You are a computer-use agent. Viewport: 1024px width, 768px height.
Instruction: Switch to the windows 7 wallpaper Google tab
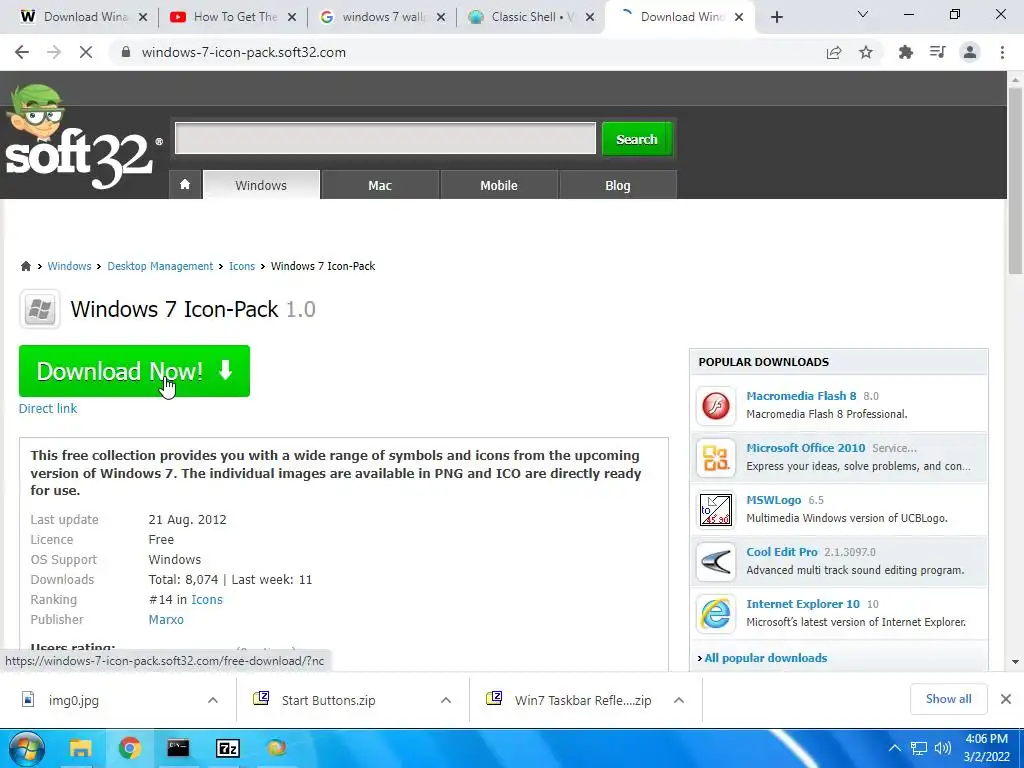point(382,17)
